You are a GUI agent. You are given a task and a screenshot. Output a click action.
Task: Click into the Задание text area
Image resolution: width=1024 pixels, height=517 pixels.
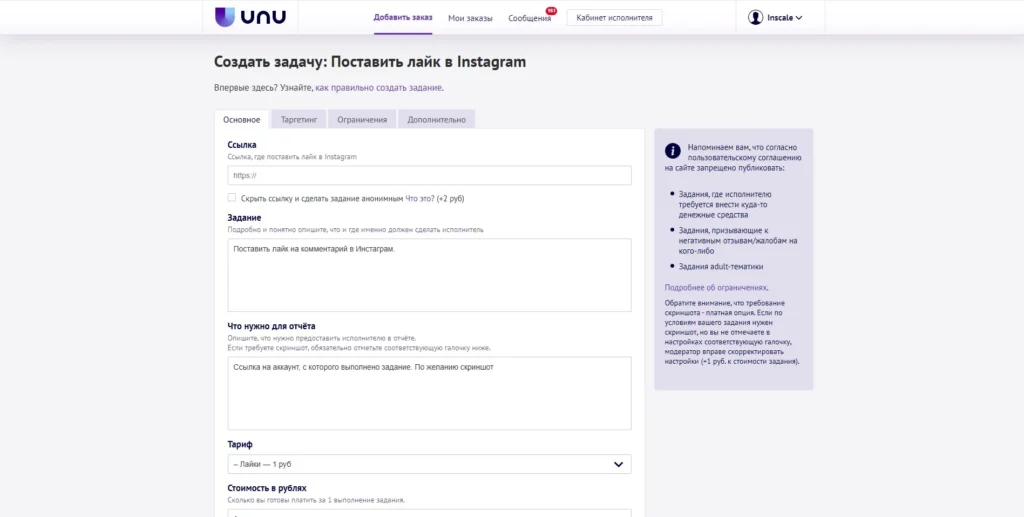pos(429,275)
